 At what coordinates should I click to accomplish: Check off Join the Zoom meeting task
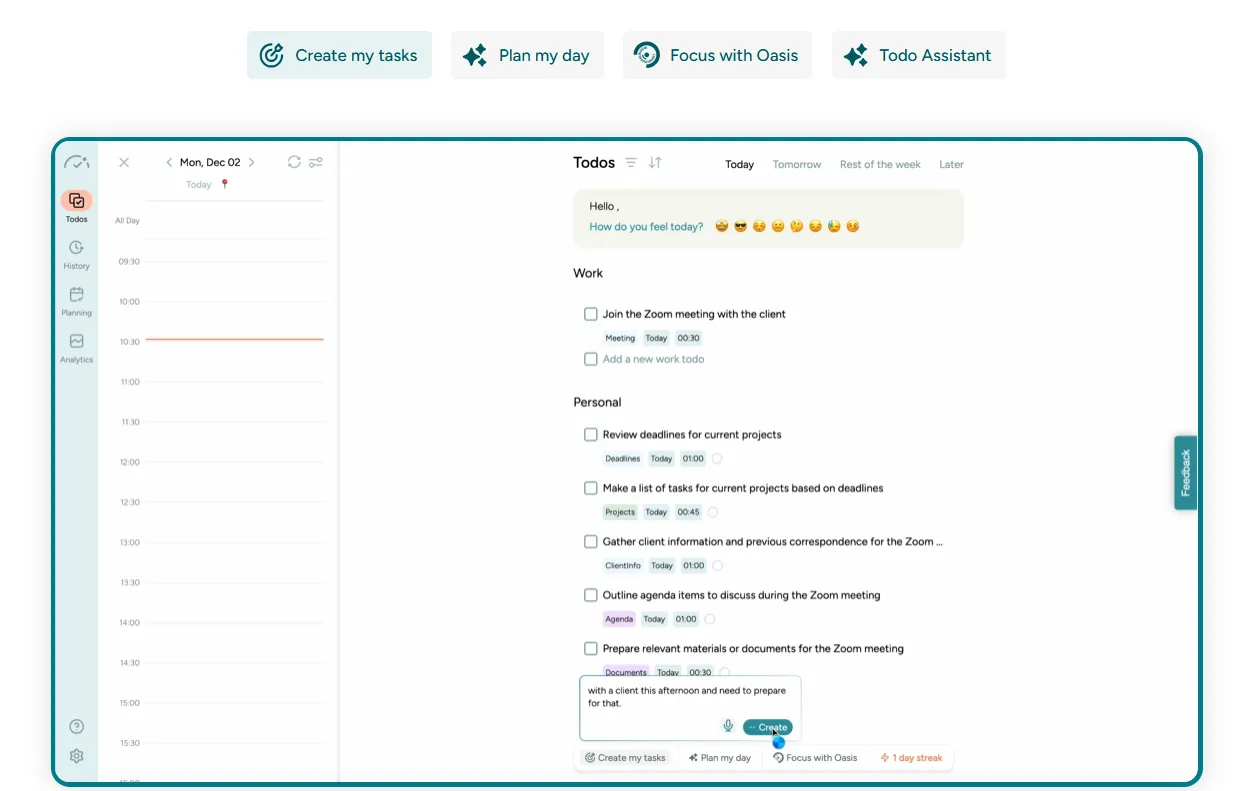click(x=591, y=314)
